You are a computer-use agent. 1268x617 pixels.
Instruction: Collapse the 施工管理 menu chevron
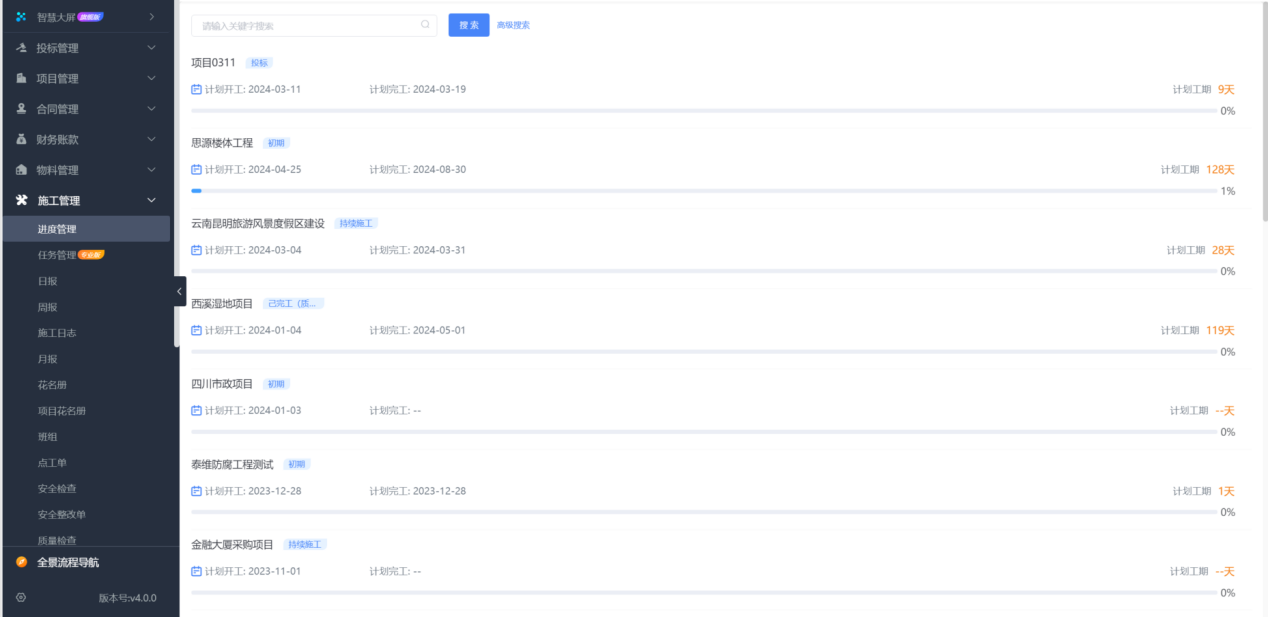tap(152, 201)
